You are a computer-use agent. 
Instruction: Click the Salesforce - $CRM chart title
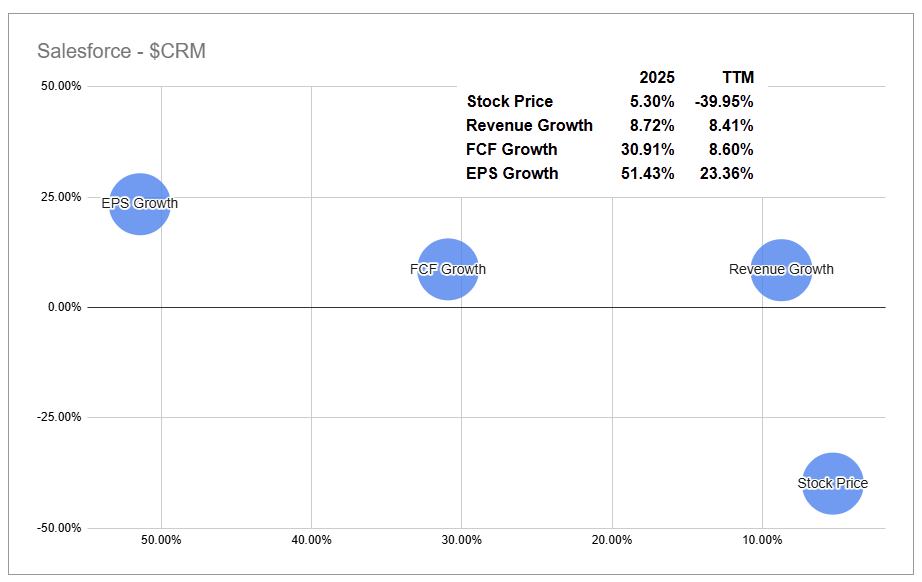121,51
